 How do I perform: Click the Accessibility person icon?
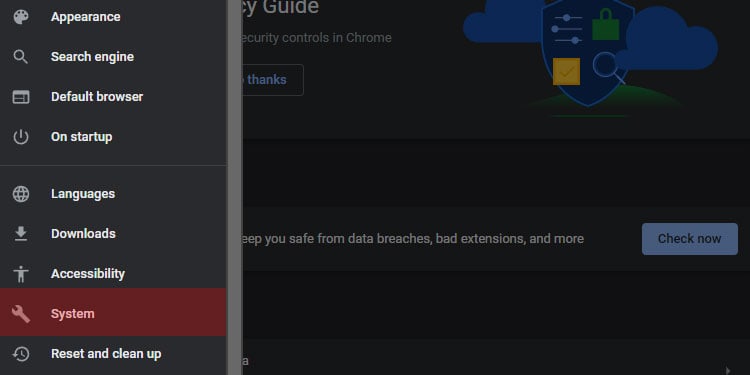click(21, 274)
